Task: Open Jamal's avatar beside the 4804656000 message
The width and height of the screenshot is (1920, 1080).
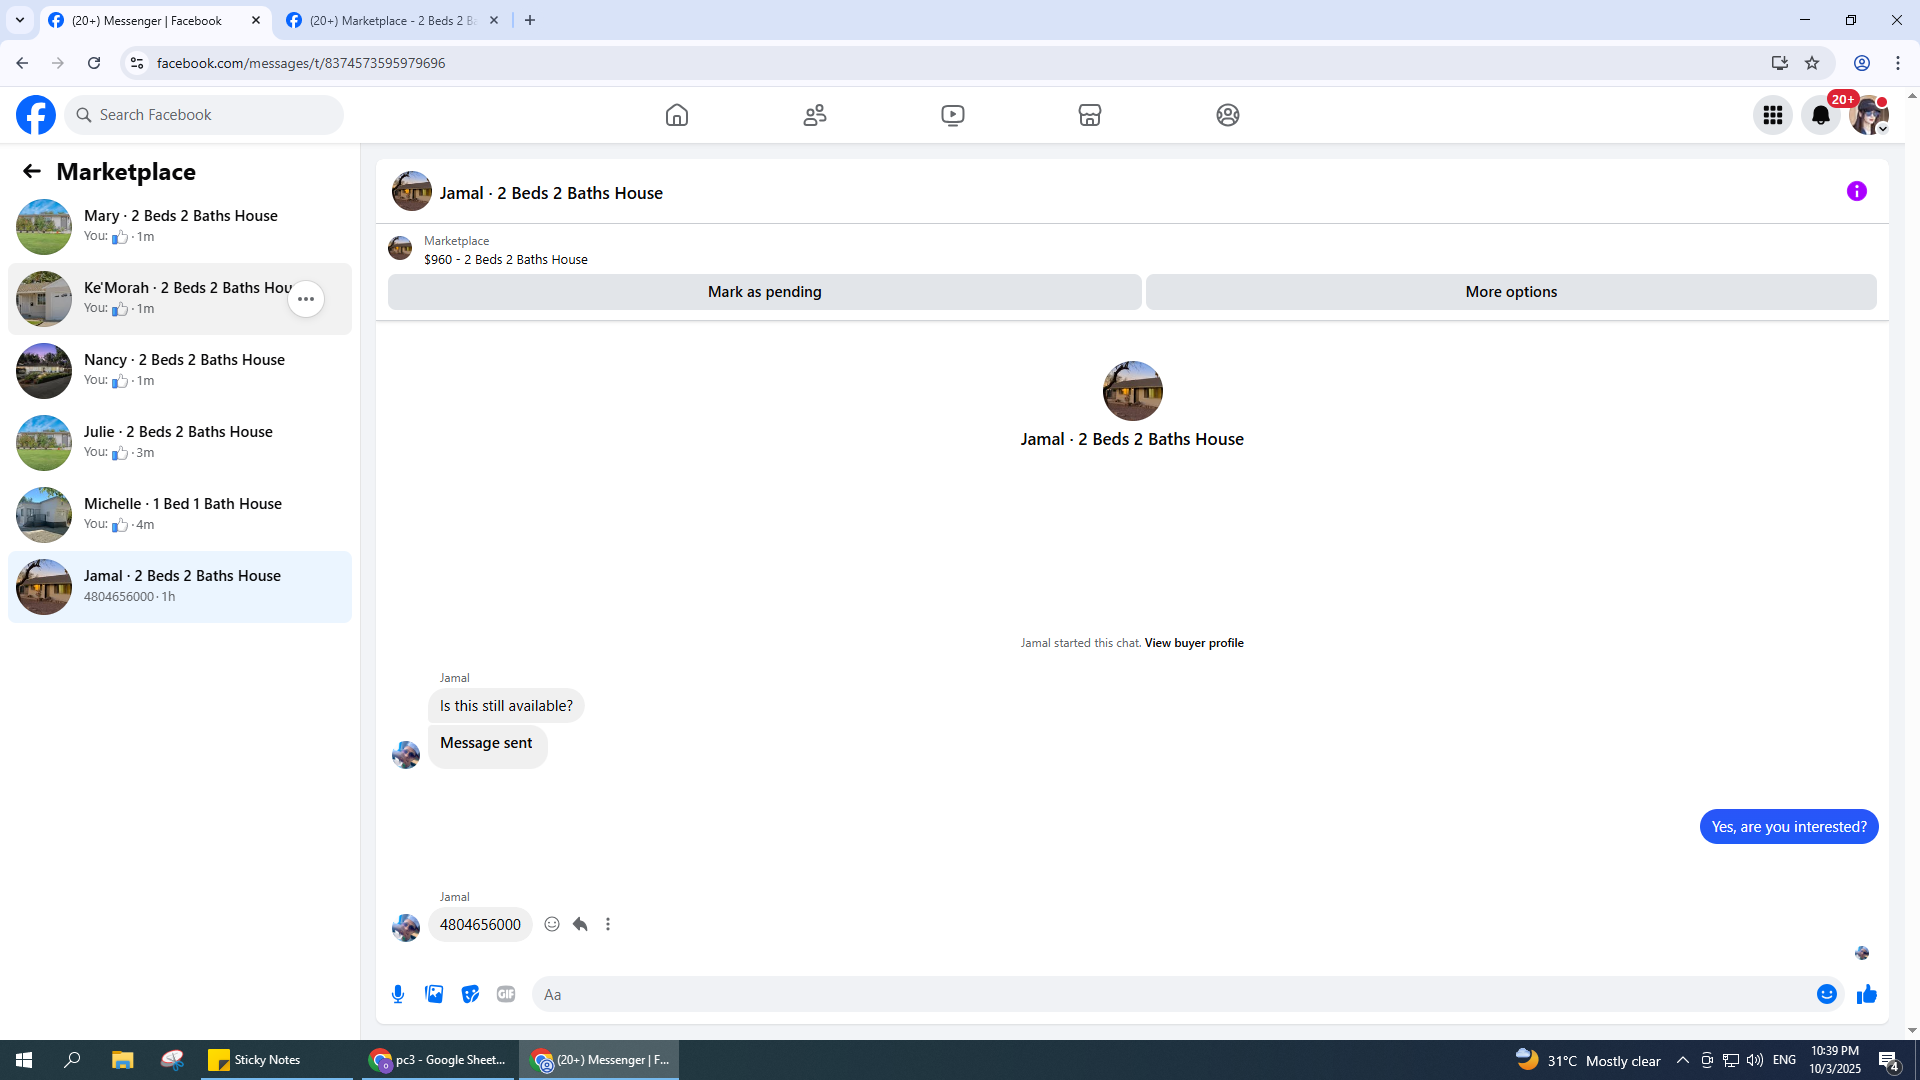Action: click(x=406, y=927)
